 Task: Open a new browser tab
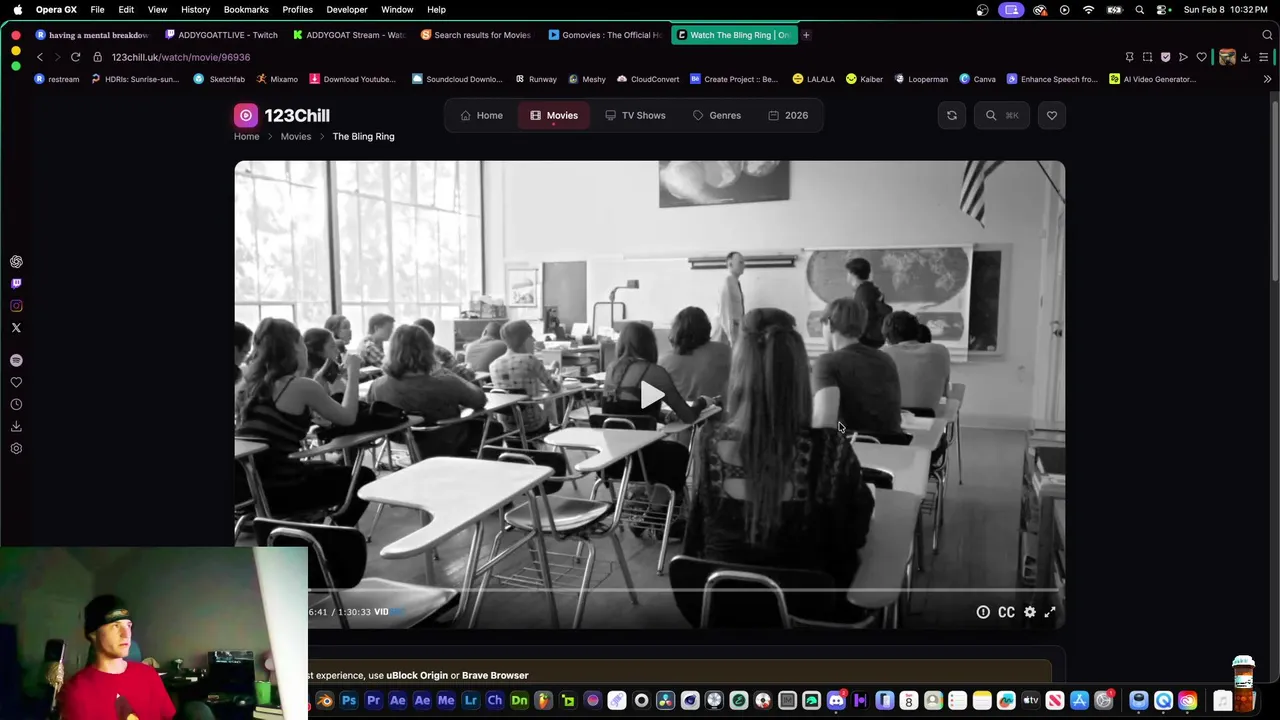806,35
